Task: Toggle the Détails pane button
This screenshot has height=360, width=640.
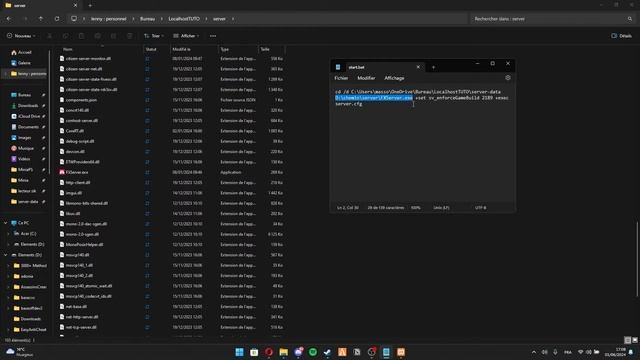Action: (x=622, y=36)
